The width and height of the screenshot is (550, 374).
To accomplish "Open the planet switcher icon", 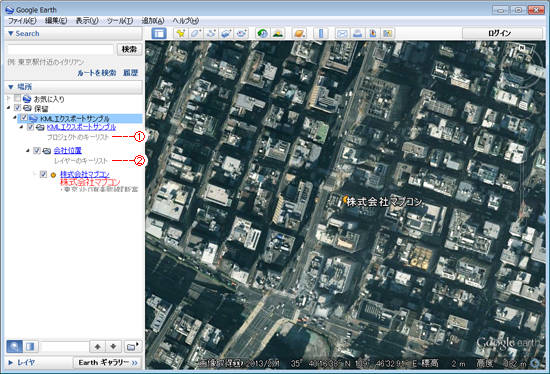I will coord(299,33).
